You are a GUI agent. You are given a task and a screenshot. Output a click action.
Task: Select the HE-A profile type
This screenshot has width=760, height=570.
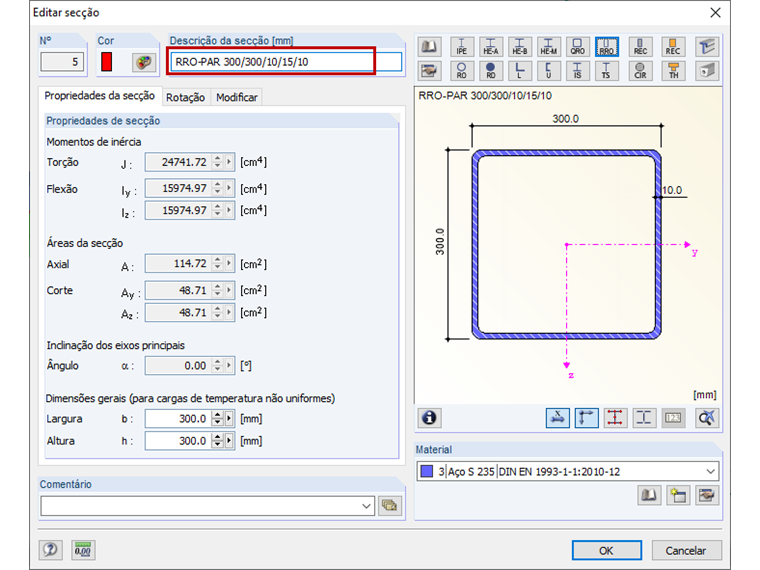pos(491,47)
